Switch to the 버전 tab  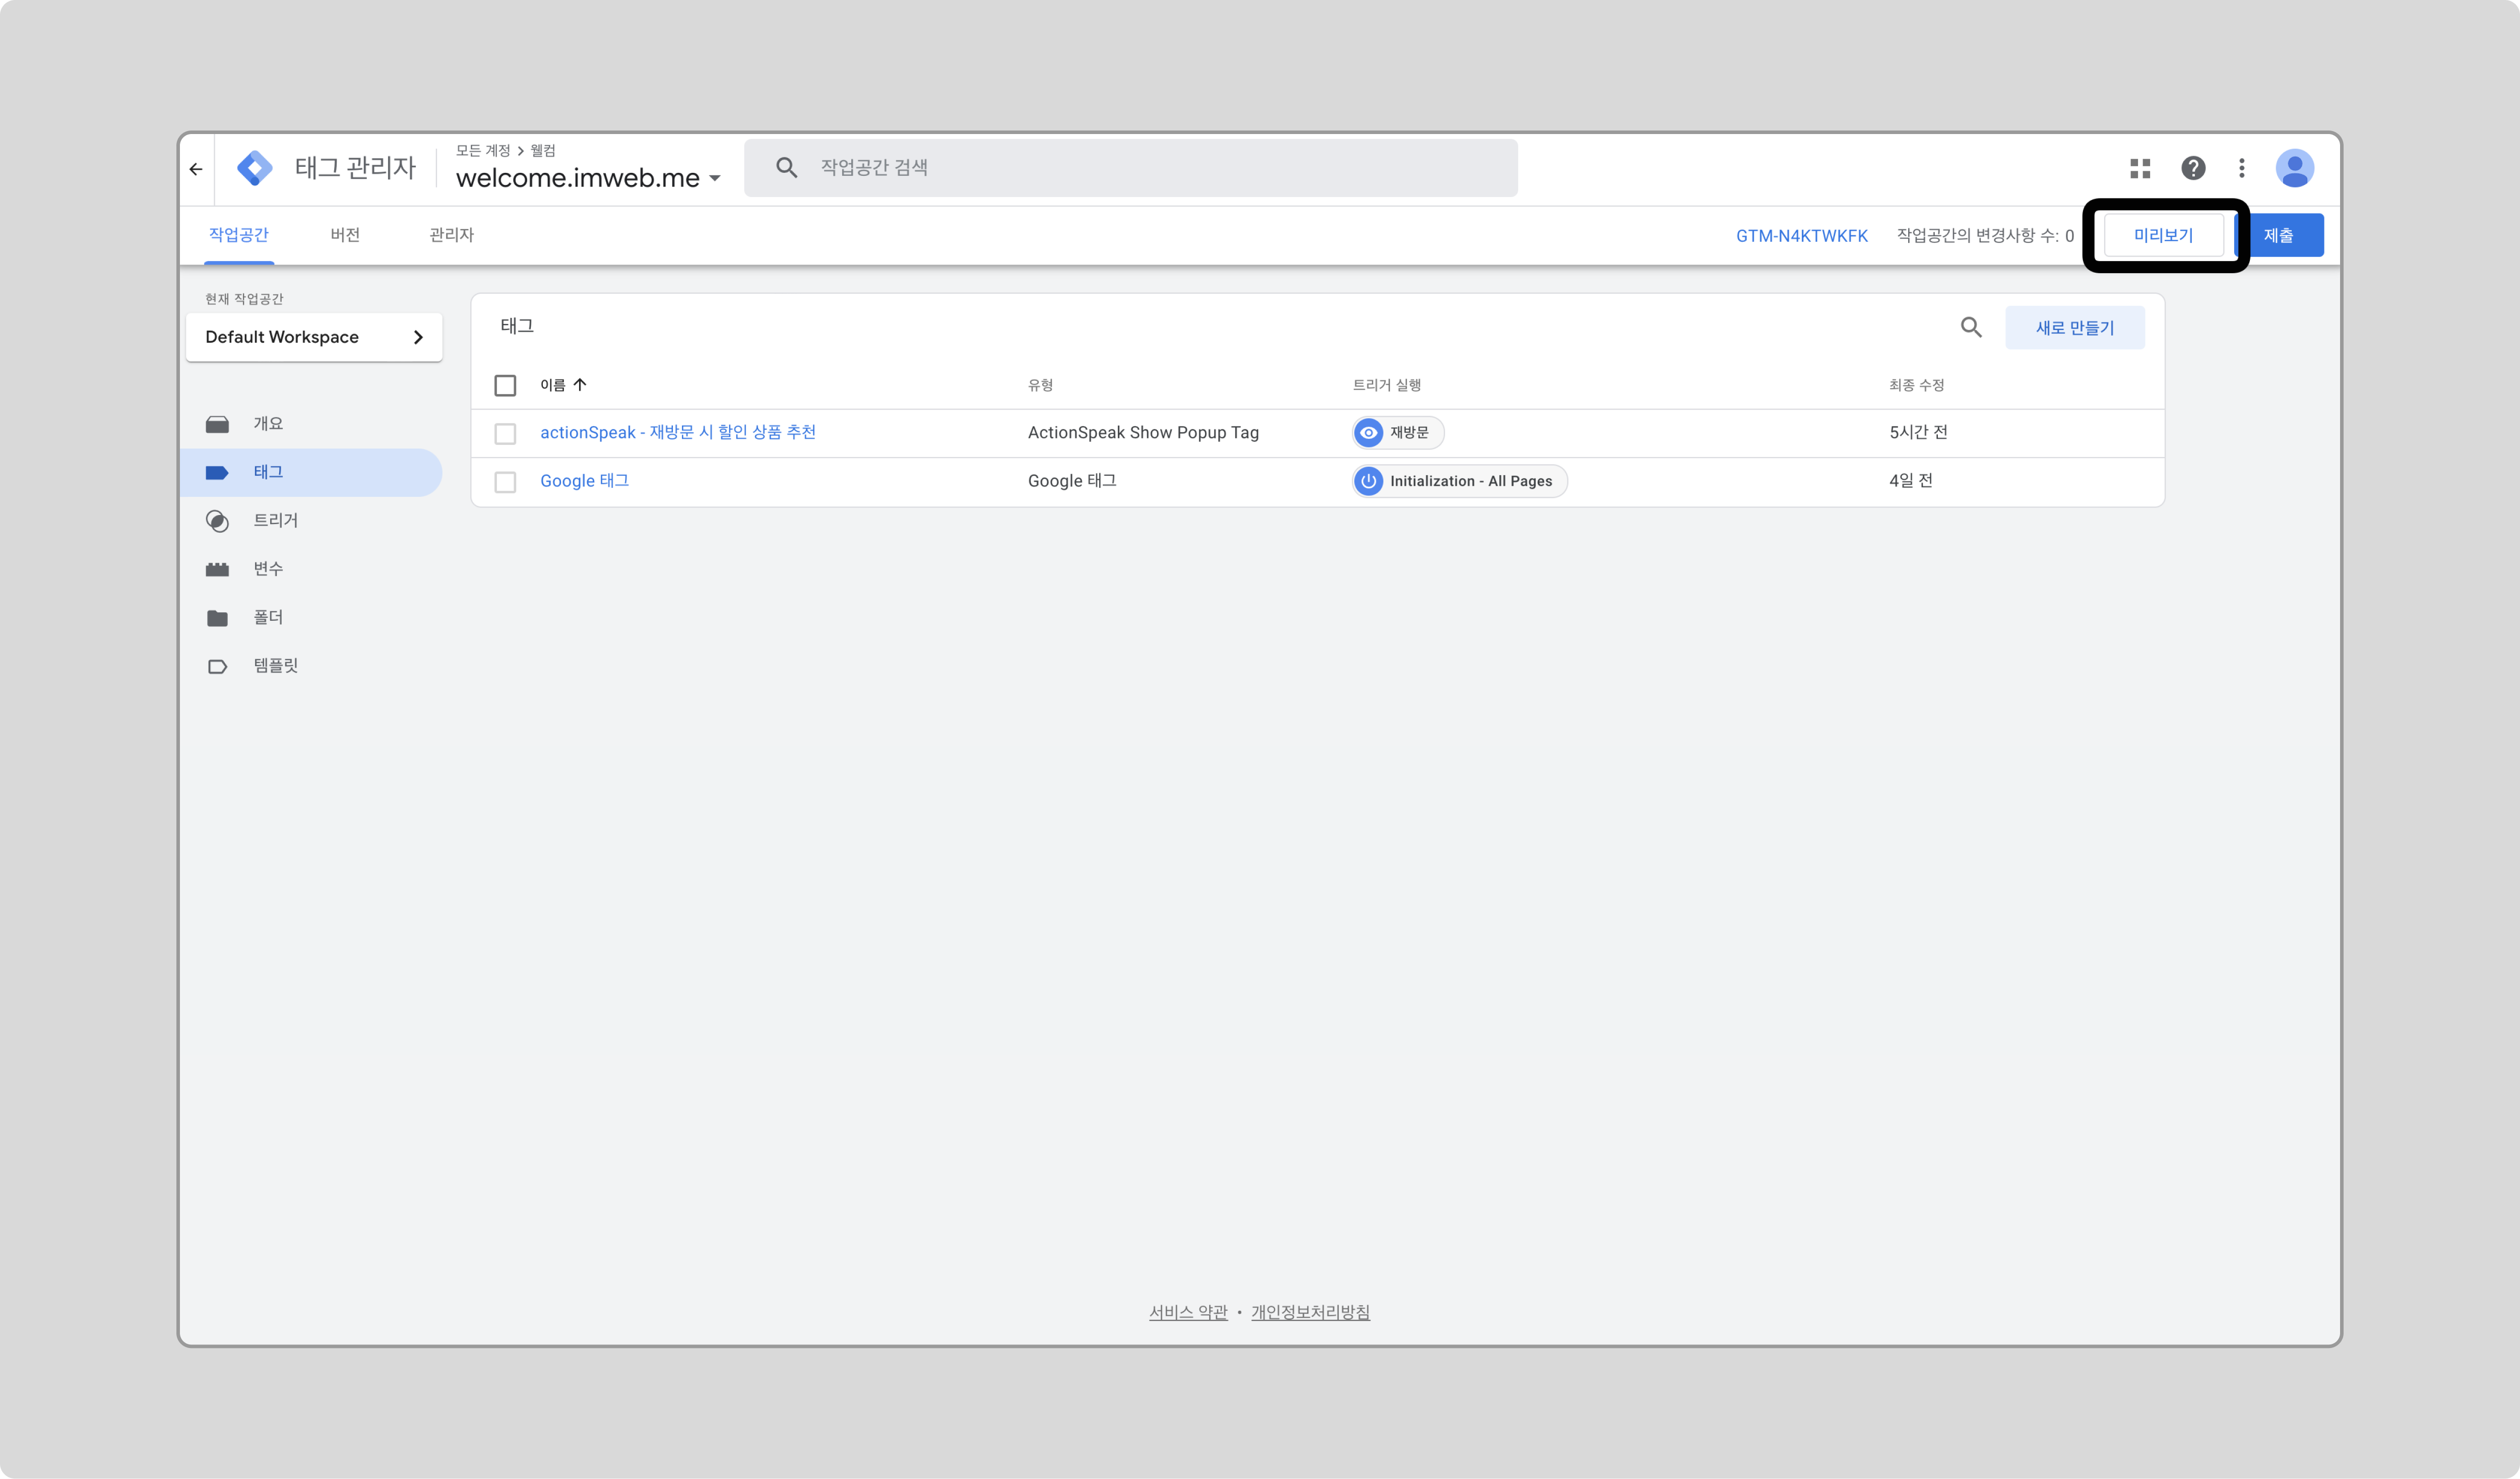point(345,235)
